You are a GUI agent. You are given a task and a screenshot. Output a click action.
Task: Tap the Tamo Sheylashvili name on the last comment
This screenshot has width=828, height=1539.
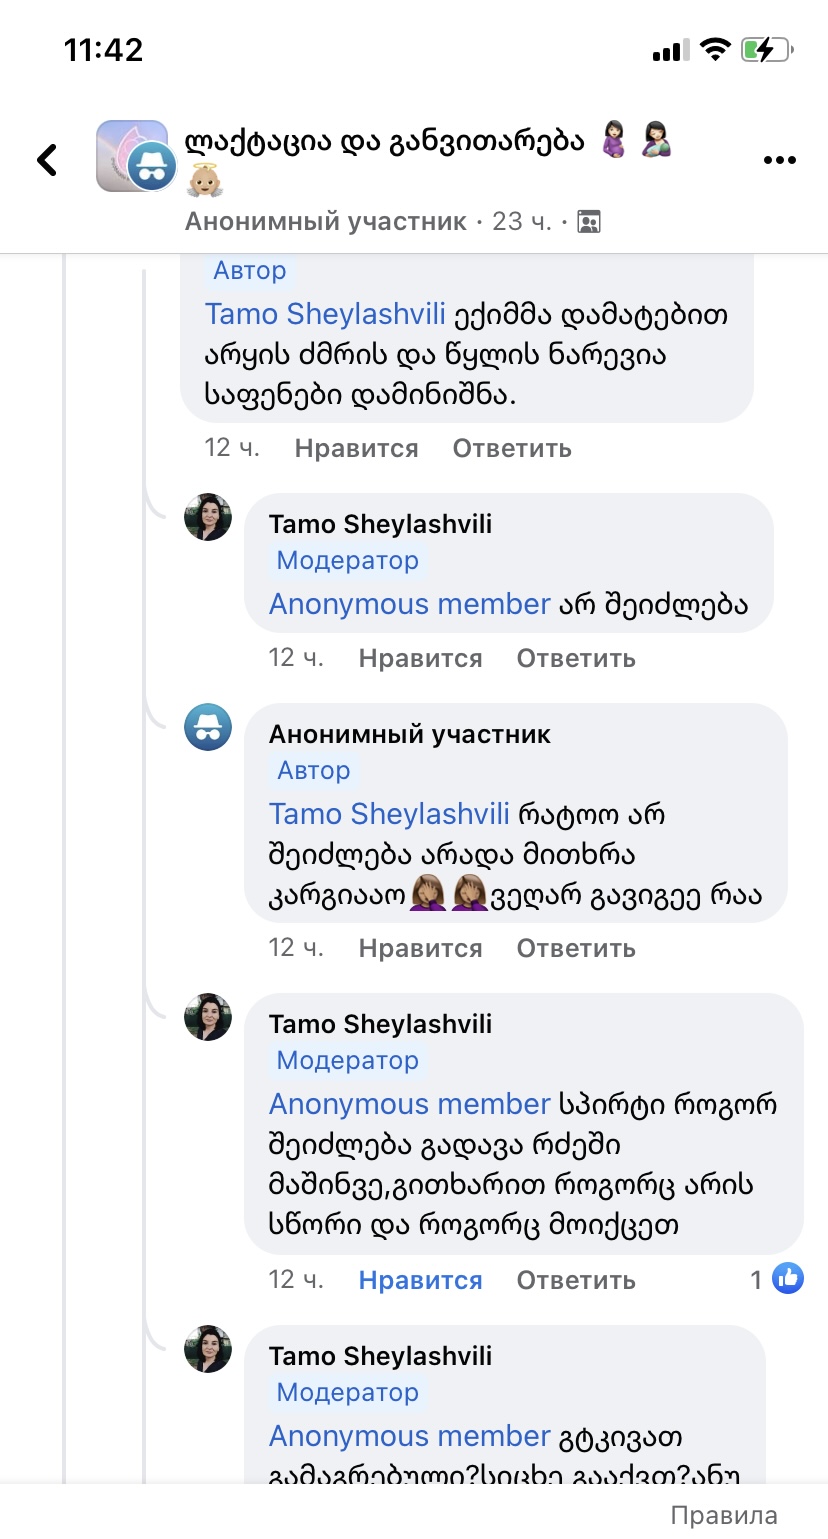click(380, 1356)
